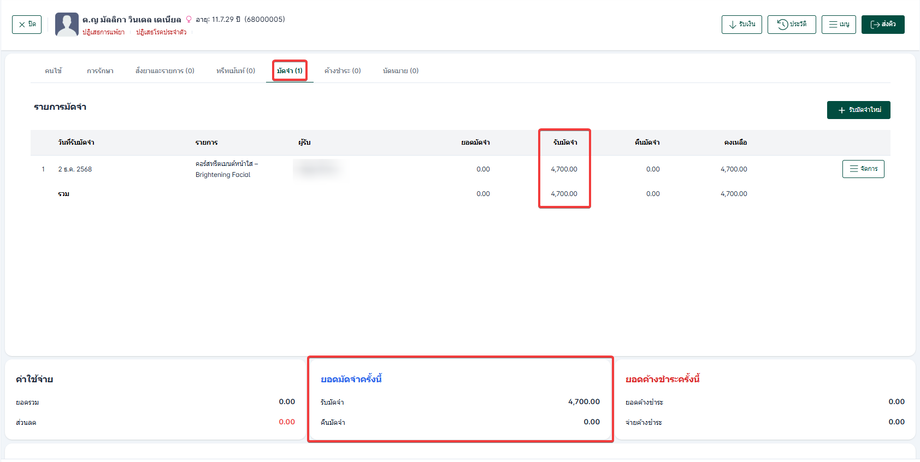Add a new deposit with รับมัดจำใหม่

tap(858, 110)
